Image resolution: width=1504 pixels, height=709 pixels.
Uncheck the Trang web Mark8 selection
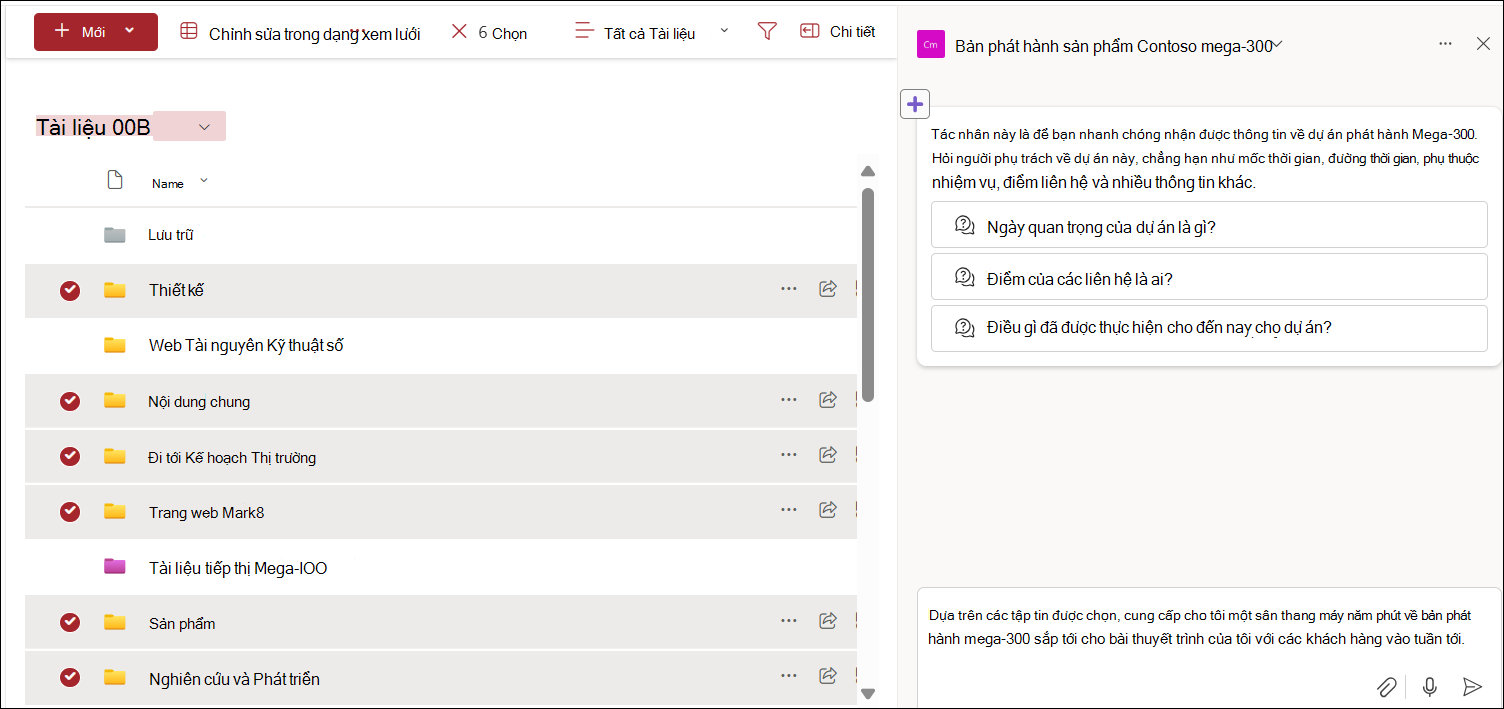click(x=70, y=512)
